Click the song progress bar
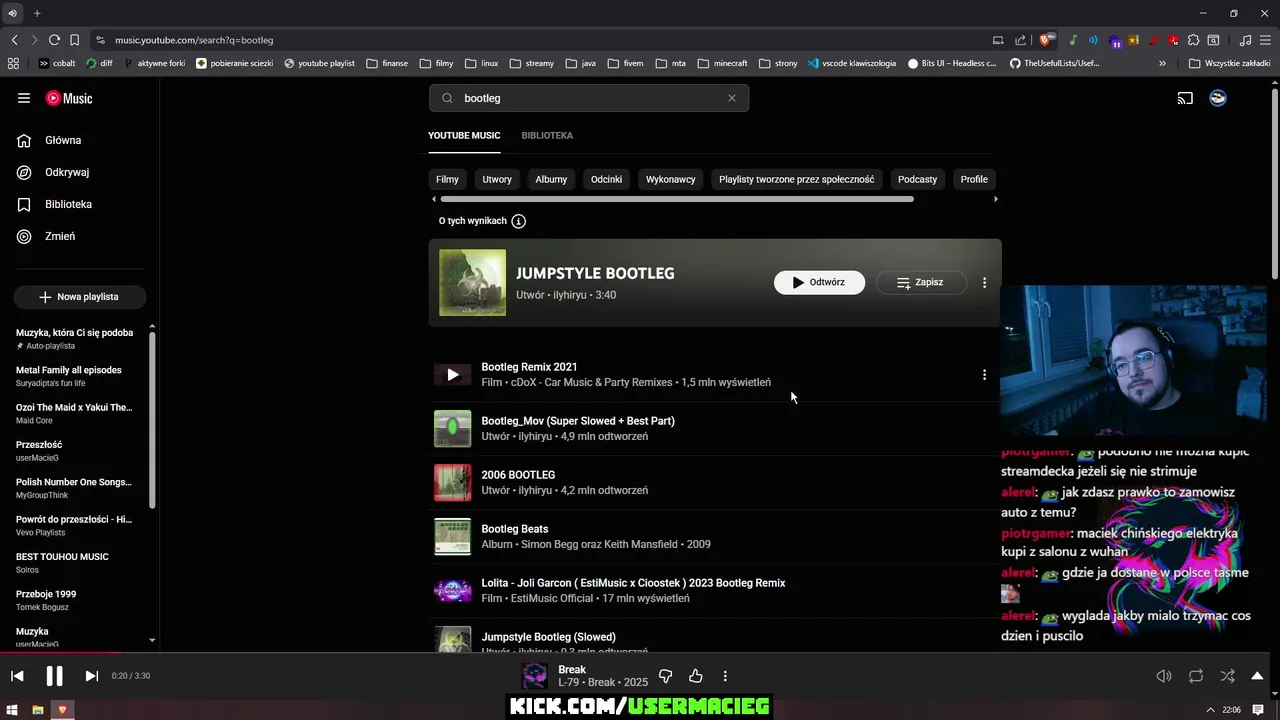Image resolution: width=1280 pixels, height=720 pixels. coord(640,653)
